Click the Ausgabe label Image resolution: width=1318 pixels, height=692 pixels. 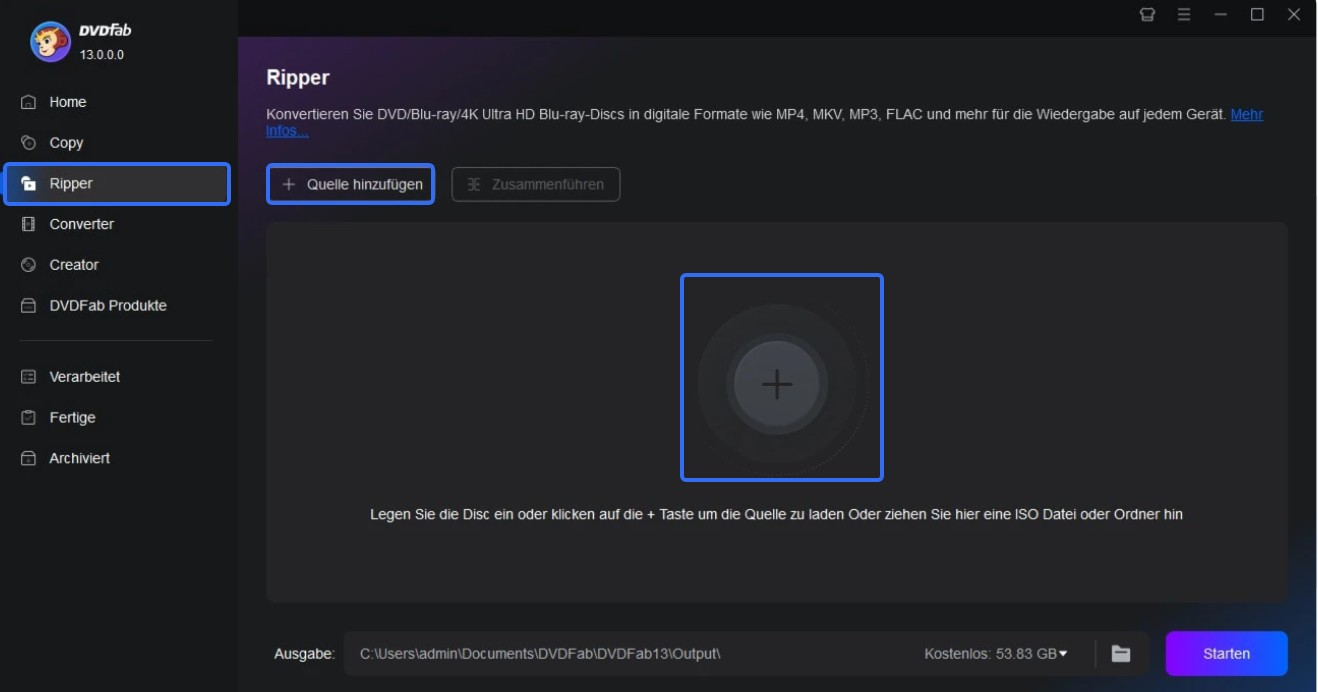tap(304, 654)
